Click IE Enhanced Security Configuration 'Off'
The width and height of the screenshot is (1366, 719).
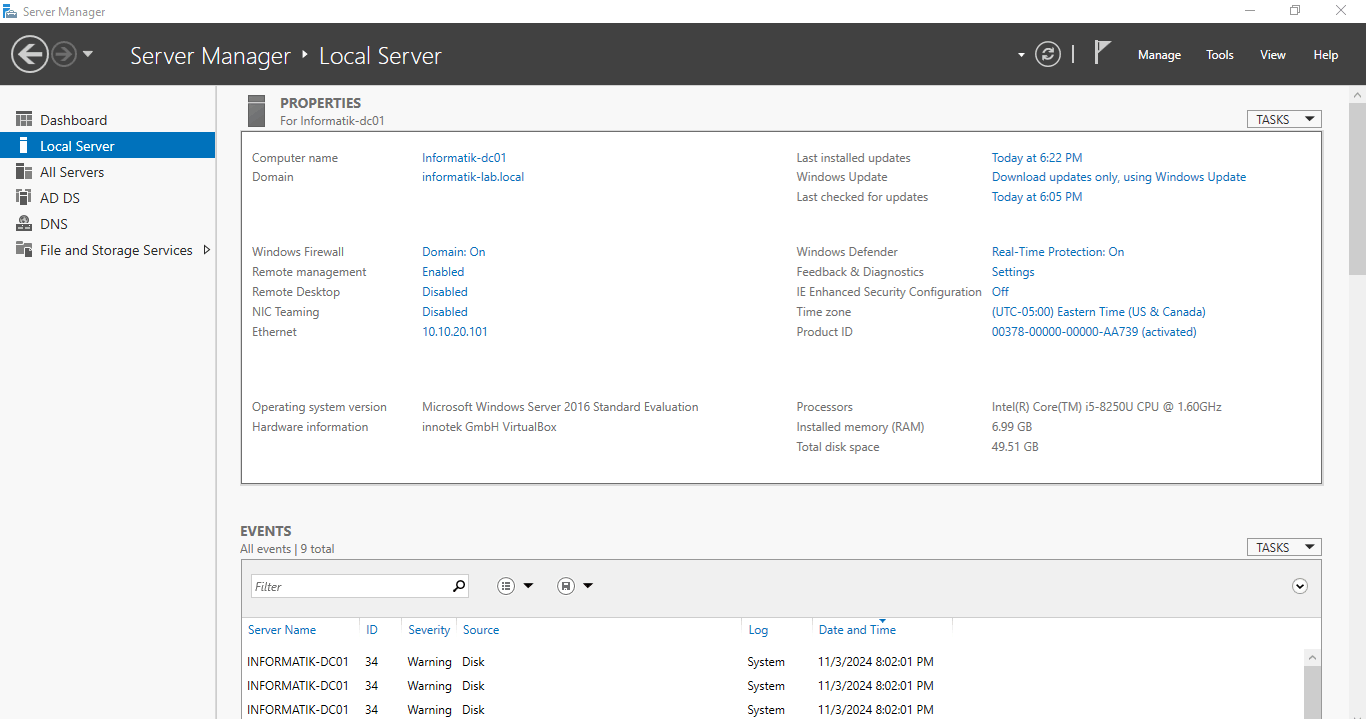[x=1000, y=292]
